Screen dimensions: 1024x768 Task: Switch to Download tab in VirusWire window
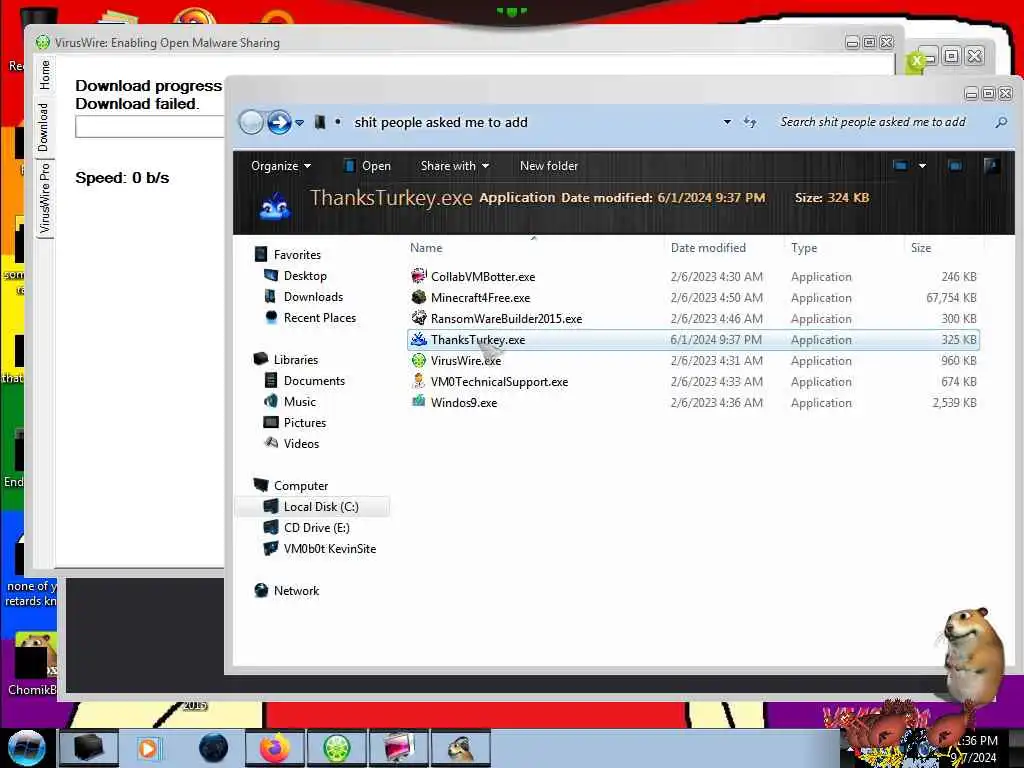click(44, 127)
